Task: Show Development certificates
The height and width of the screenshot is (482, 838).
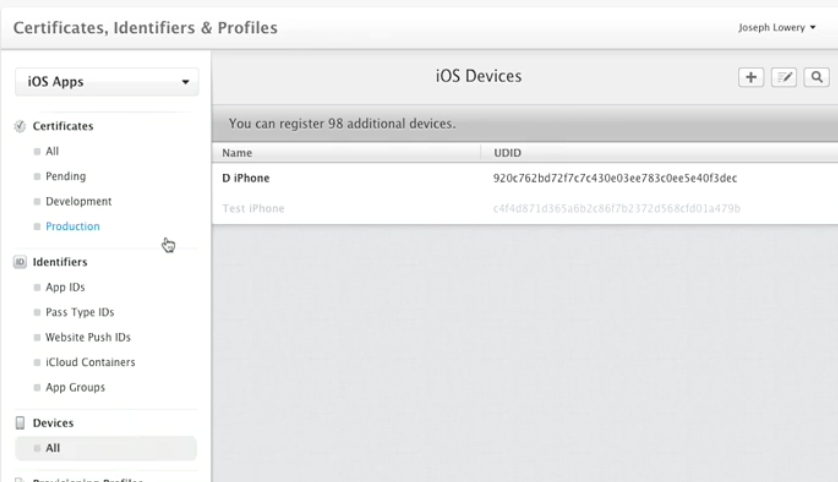Action: pos(78,202)
